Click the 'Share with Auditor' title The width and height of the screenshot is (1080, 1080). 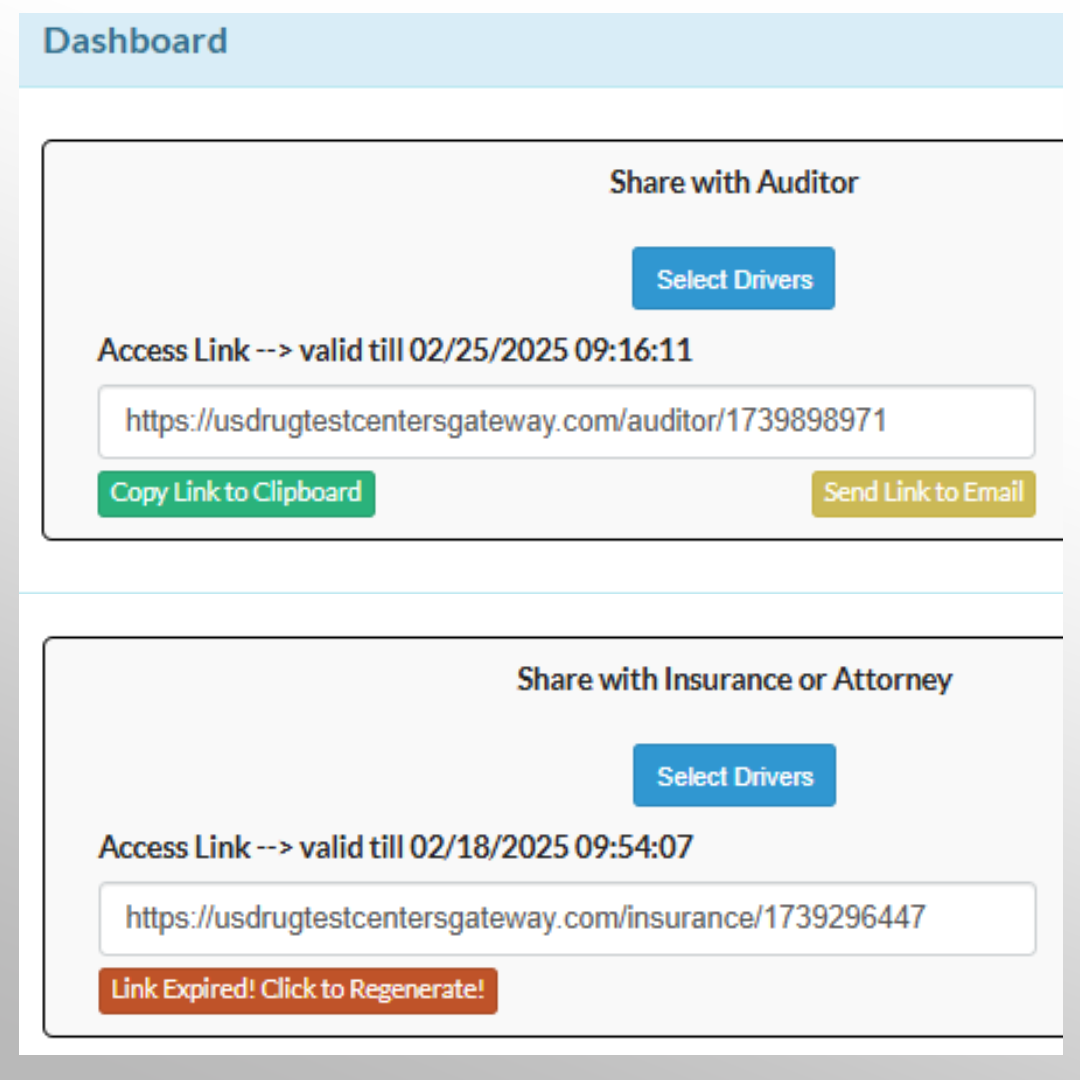tap(734, 182)
